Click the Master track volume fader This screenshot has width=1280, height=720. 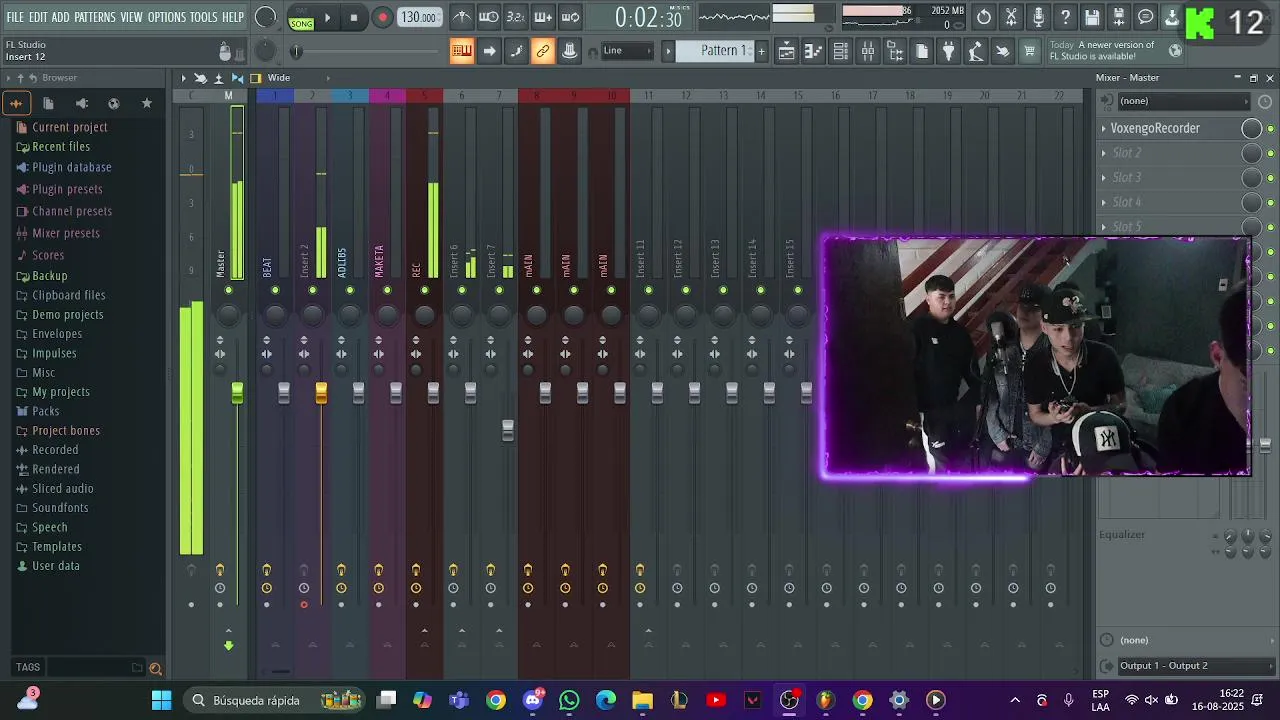tap(237, 393)
